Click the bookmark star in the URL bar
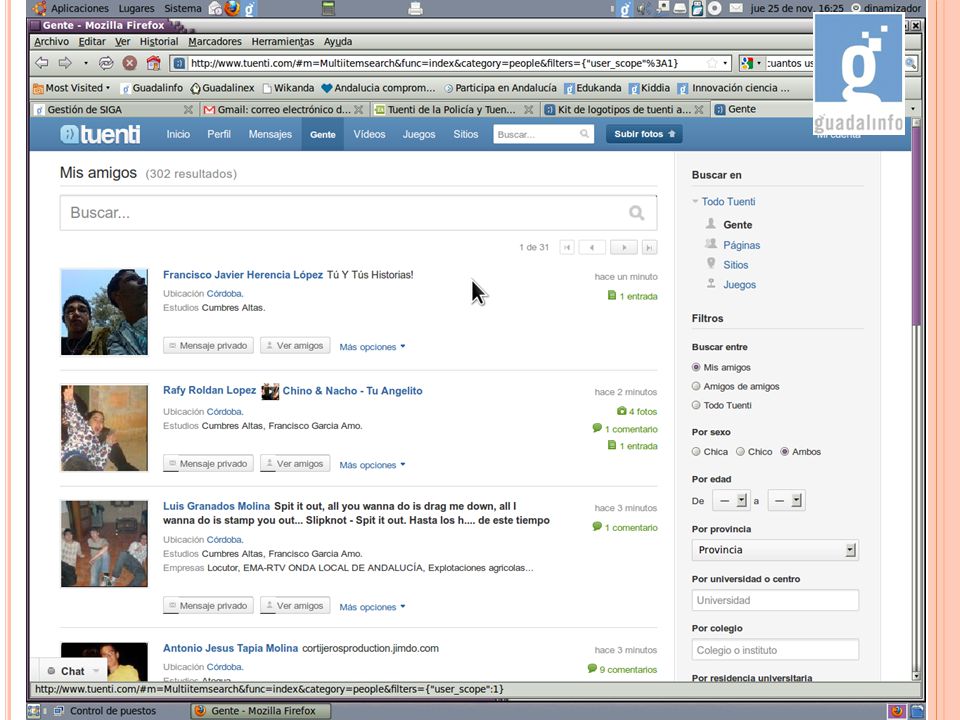960x720 pixels. (711, 63)
